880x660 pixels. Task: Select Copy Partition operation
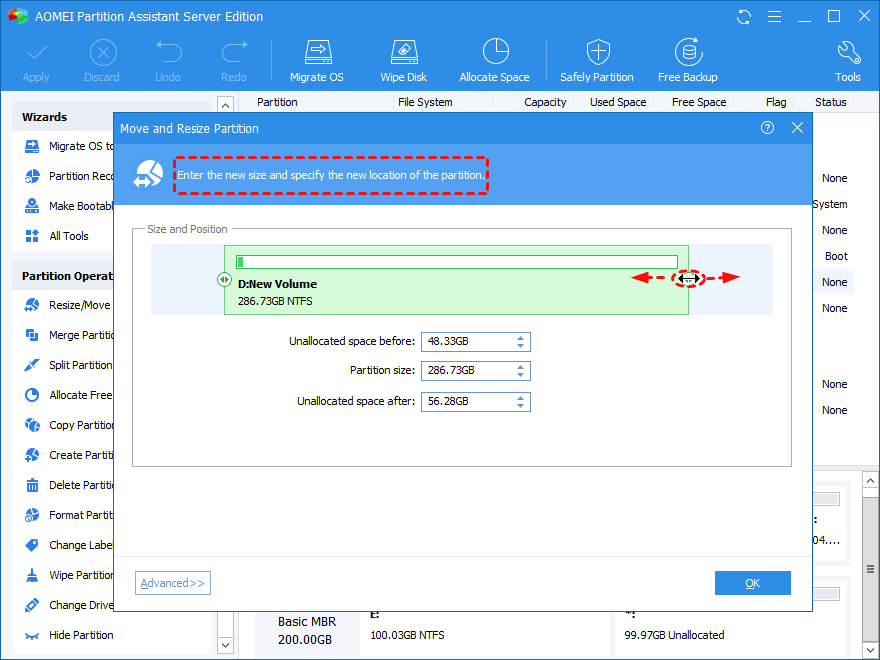pos(68,425)
